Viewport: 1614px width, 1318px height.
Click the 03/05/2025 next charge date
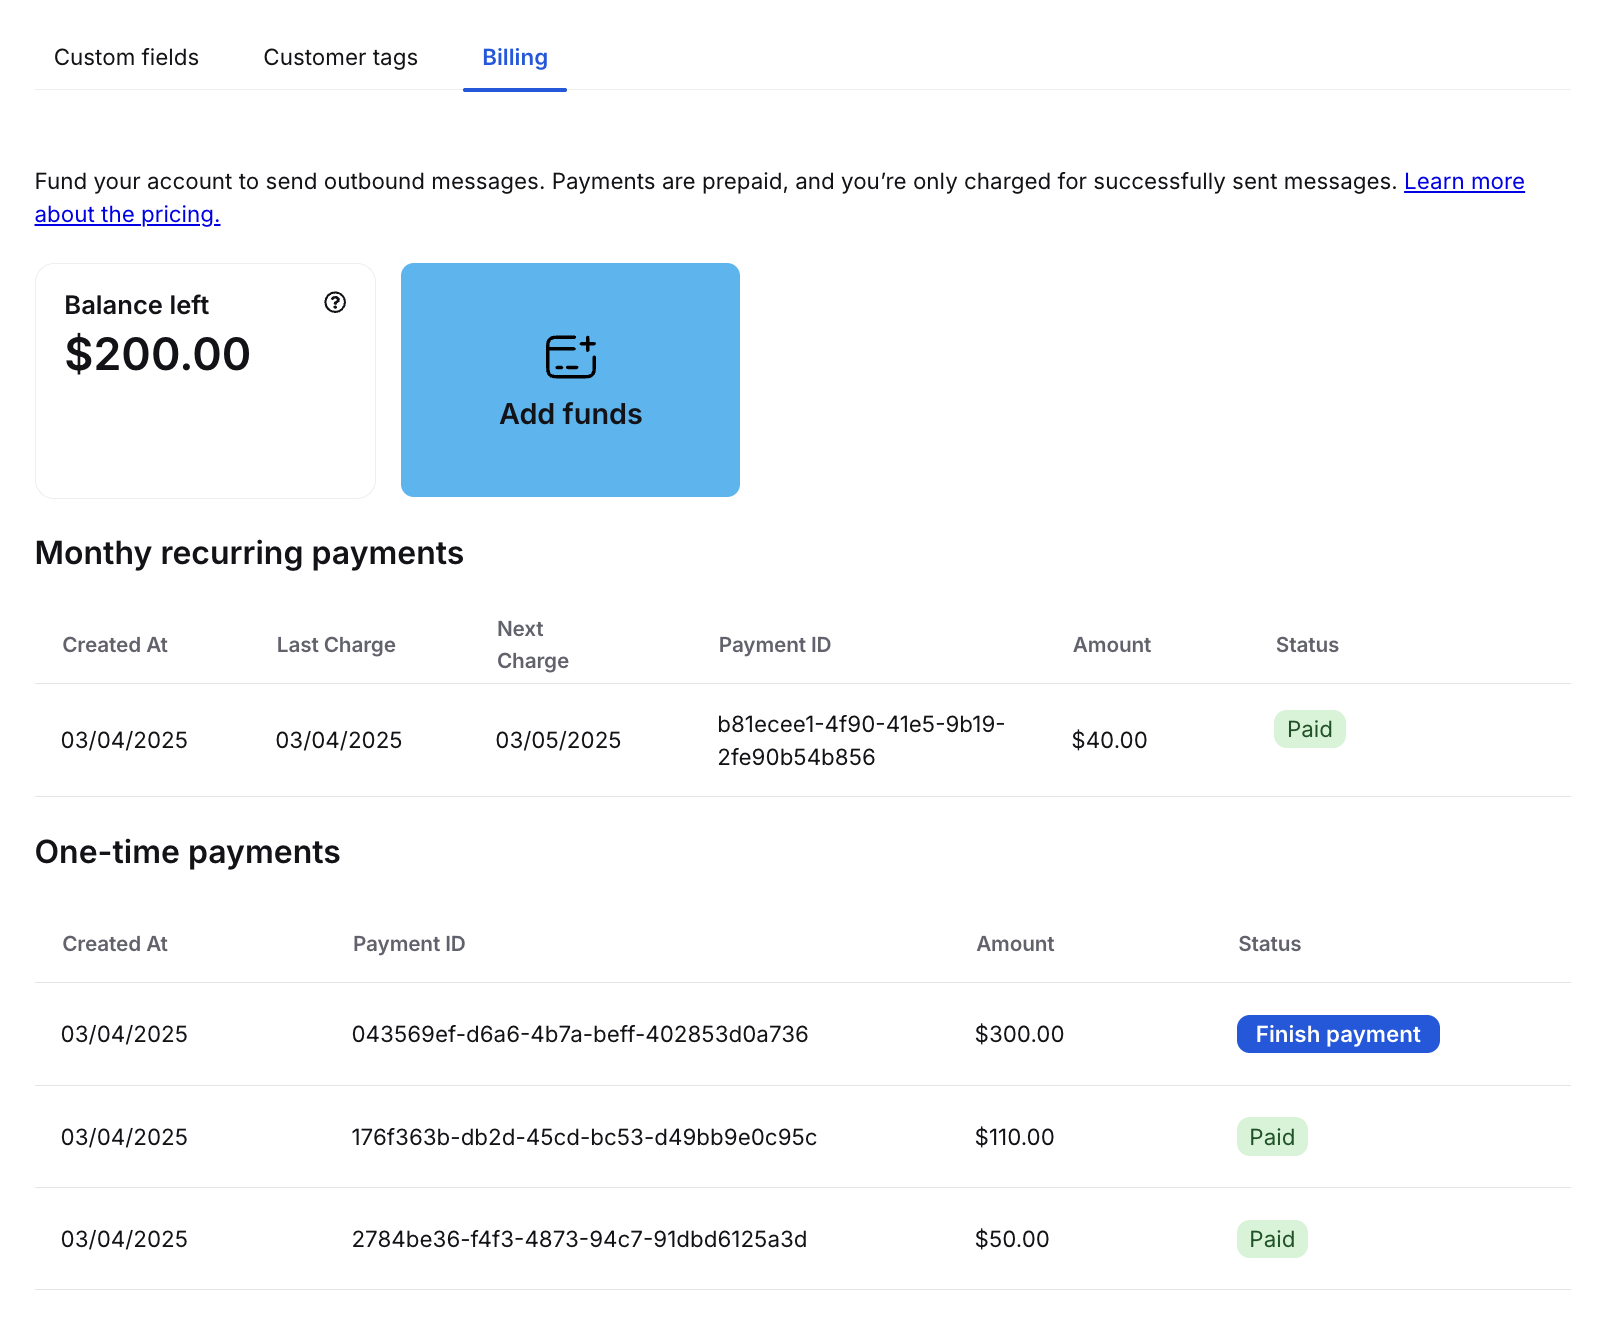pos(558,740)
